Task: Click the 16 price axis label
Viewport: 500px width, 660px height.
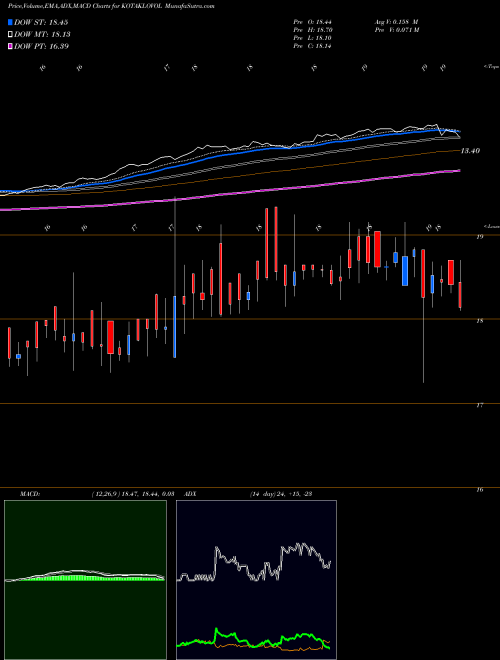Action: point(479,490)
